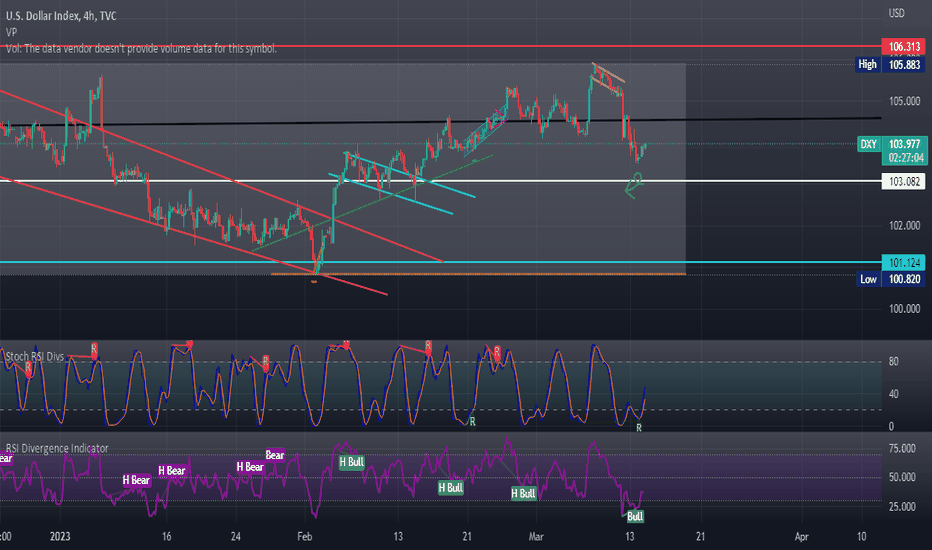The width and height of the screenshot is (932, 550).
Task: Click the green hand-drawn arrow annotation
Action: click(x=634, y=185)
